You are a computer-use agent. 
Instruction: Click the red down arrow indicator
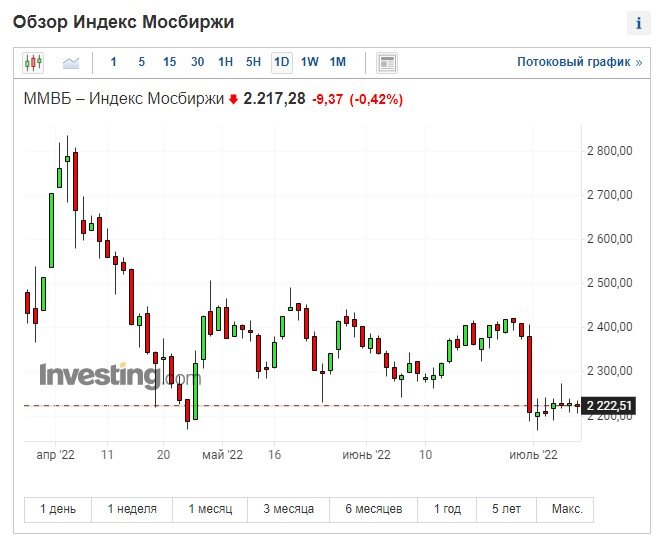pos(233,99)
